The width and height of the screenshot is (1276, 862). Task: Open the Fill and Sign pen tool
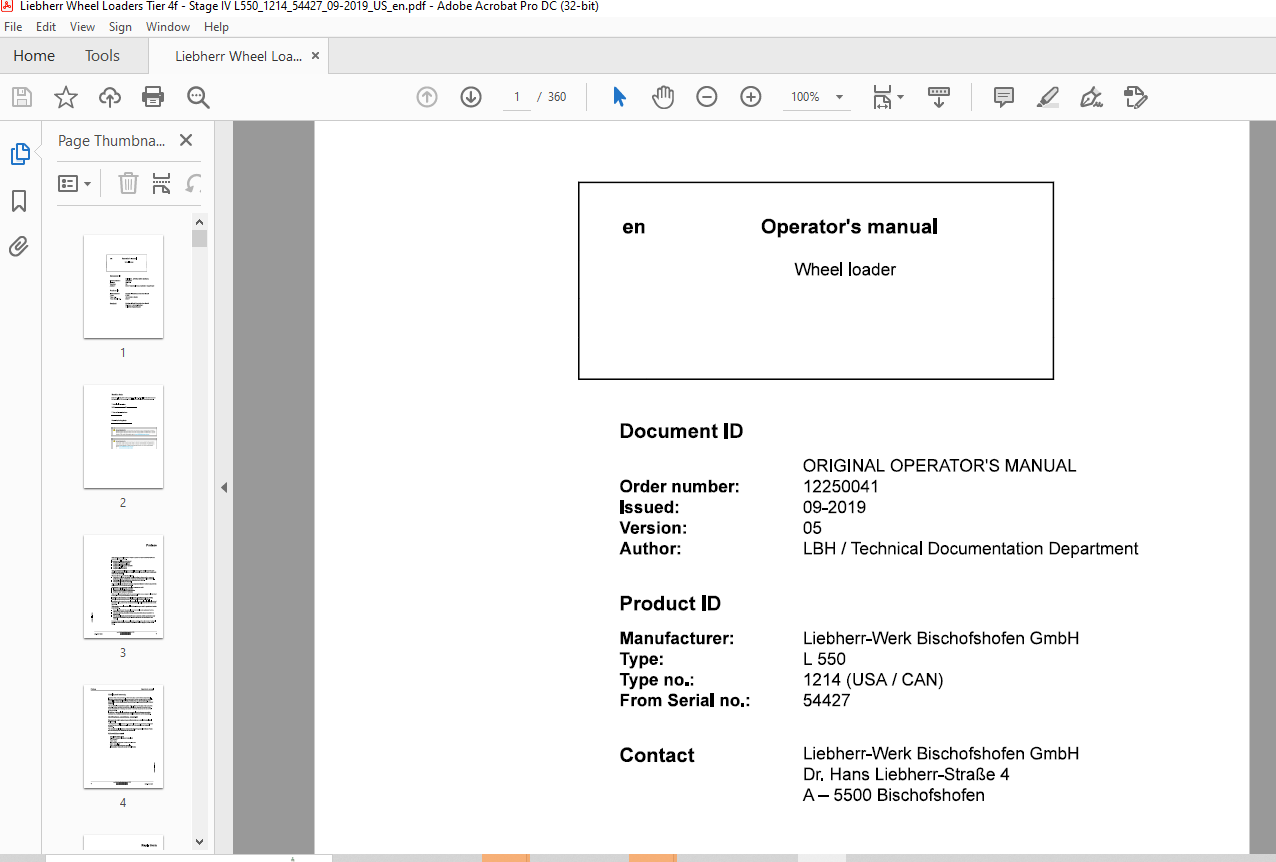click(x=1091, y=97)
